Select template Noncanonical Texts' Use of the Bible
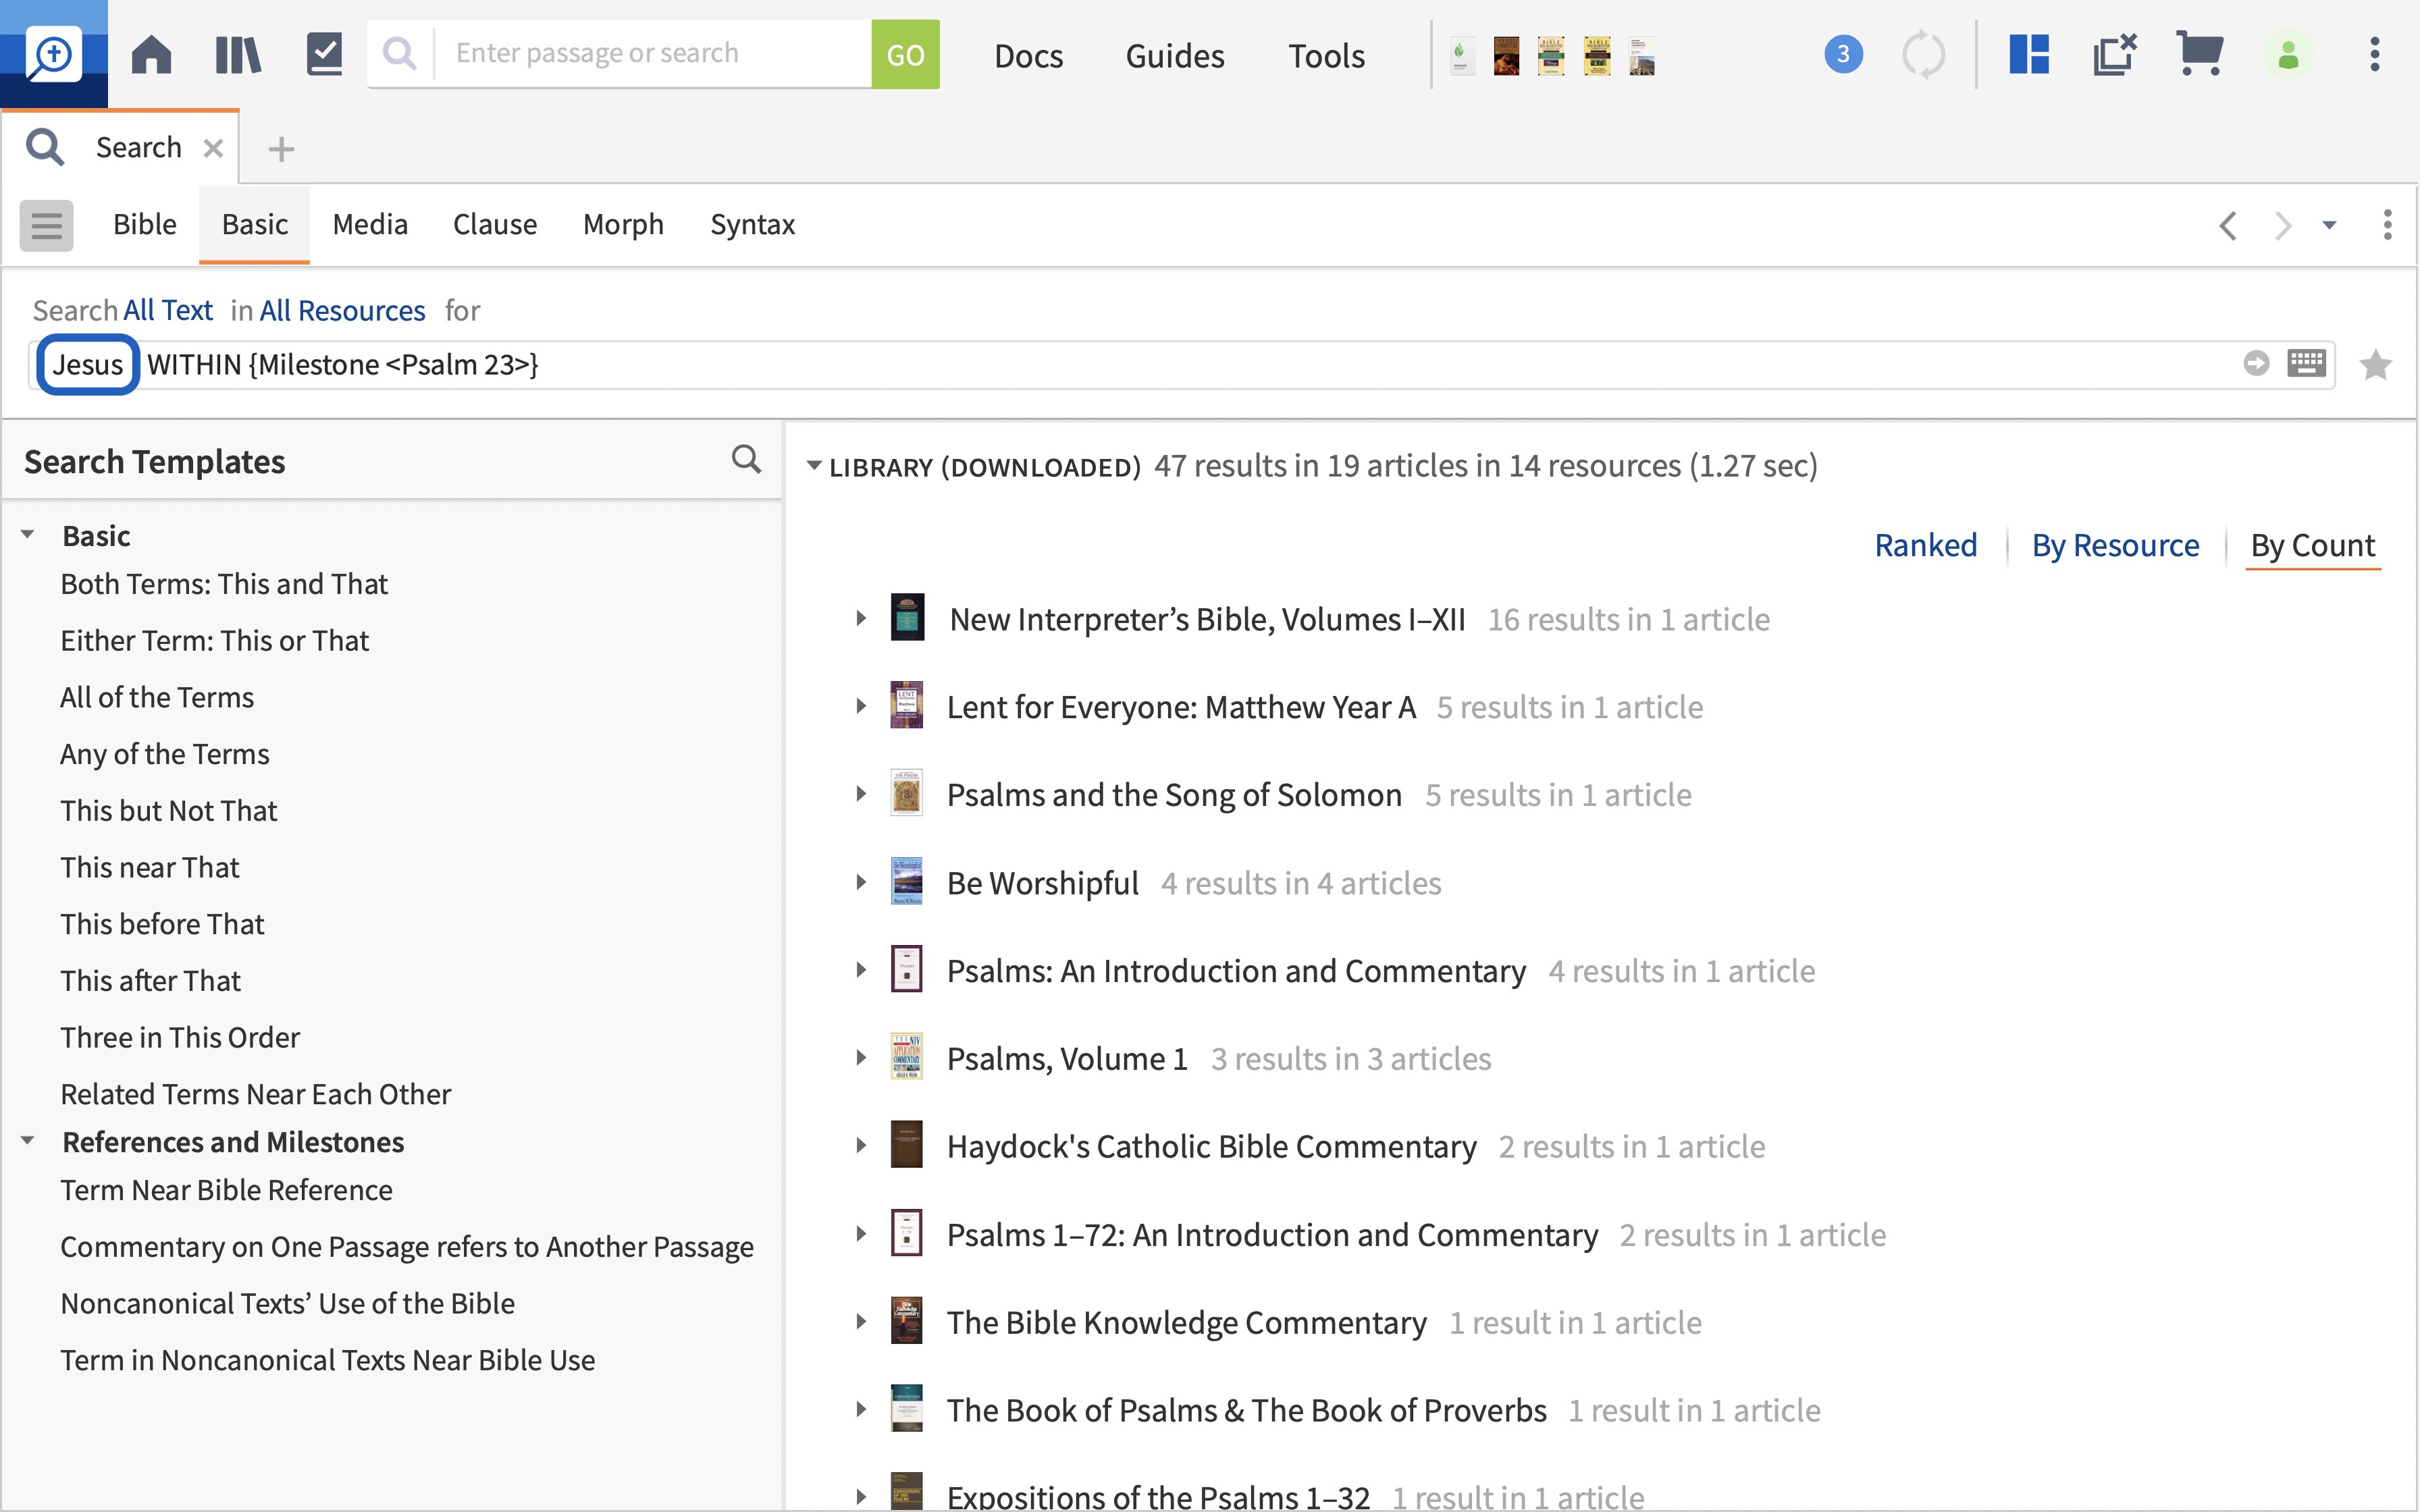The image size is (2420, 1512). [x=287, y=1304]
